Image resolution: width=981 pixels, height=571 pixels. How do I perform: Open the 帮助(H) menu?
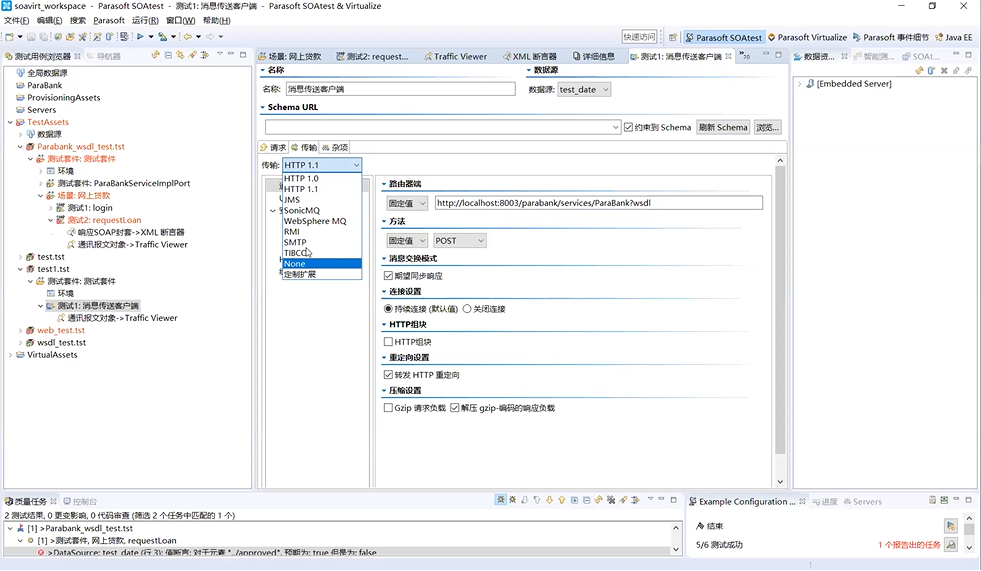coord(216,21)
